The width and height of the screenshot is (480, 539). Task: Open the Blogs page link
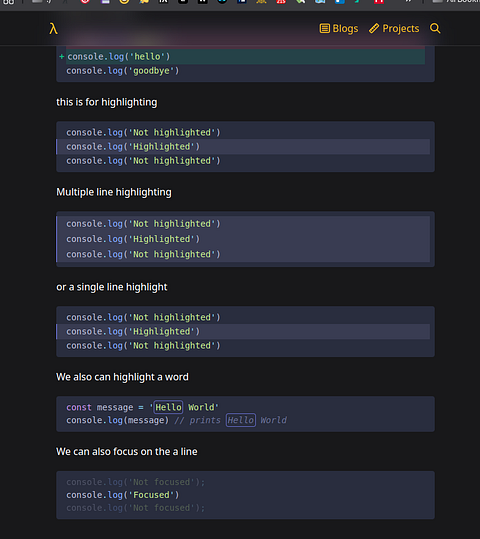click(x=339, y=29)
